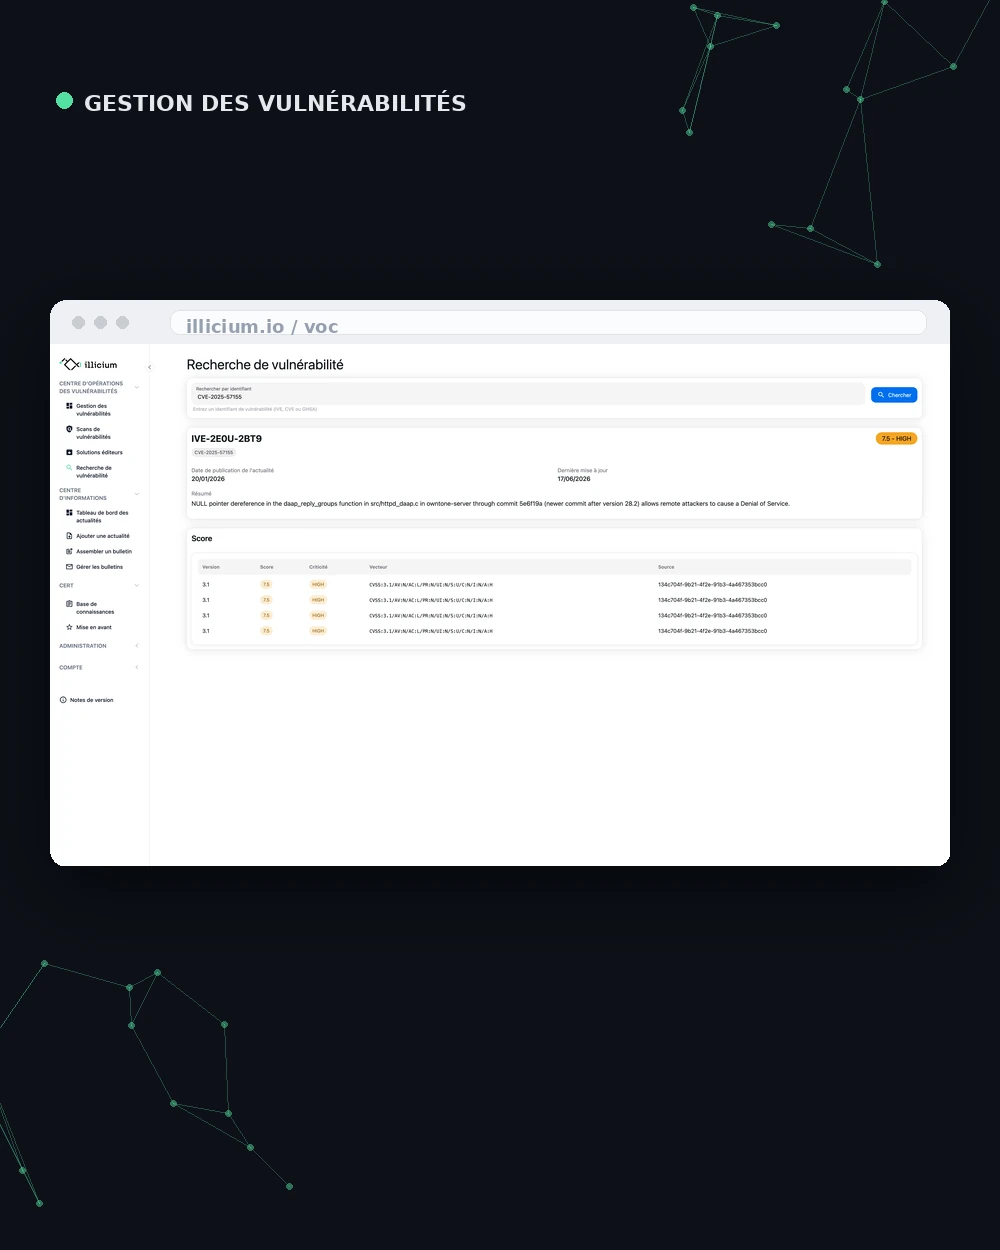Image resolution: width=1000 pixels, height=1250 pixels.
Task: Open Base de connaissances clipboard icon
Action: 69,604
